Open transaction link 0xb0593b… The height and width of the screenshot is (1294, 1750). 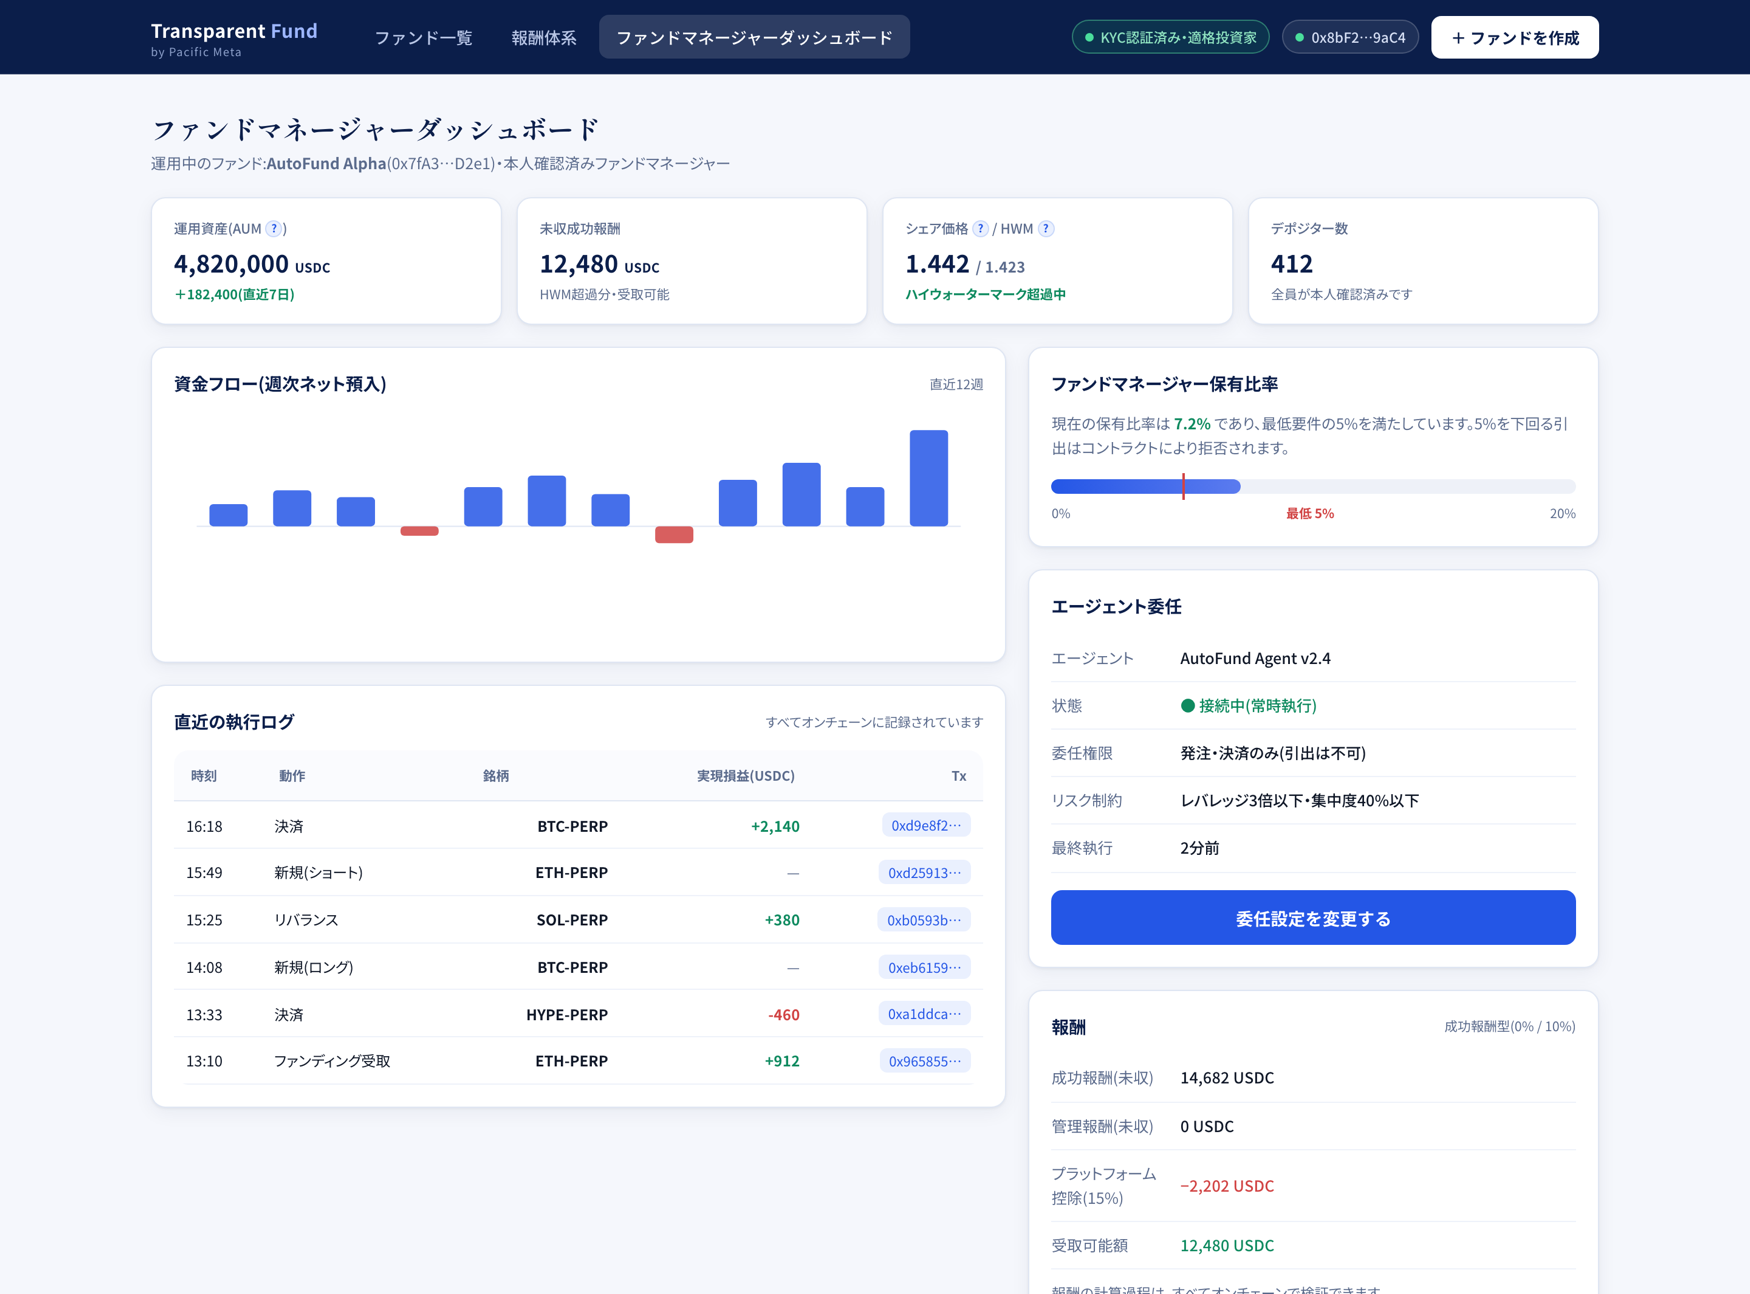[924, 920]
